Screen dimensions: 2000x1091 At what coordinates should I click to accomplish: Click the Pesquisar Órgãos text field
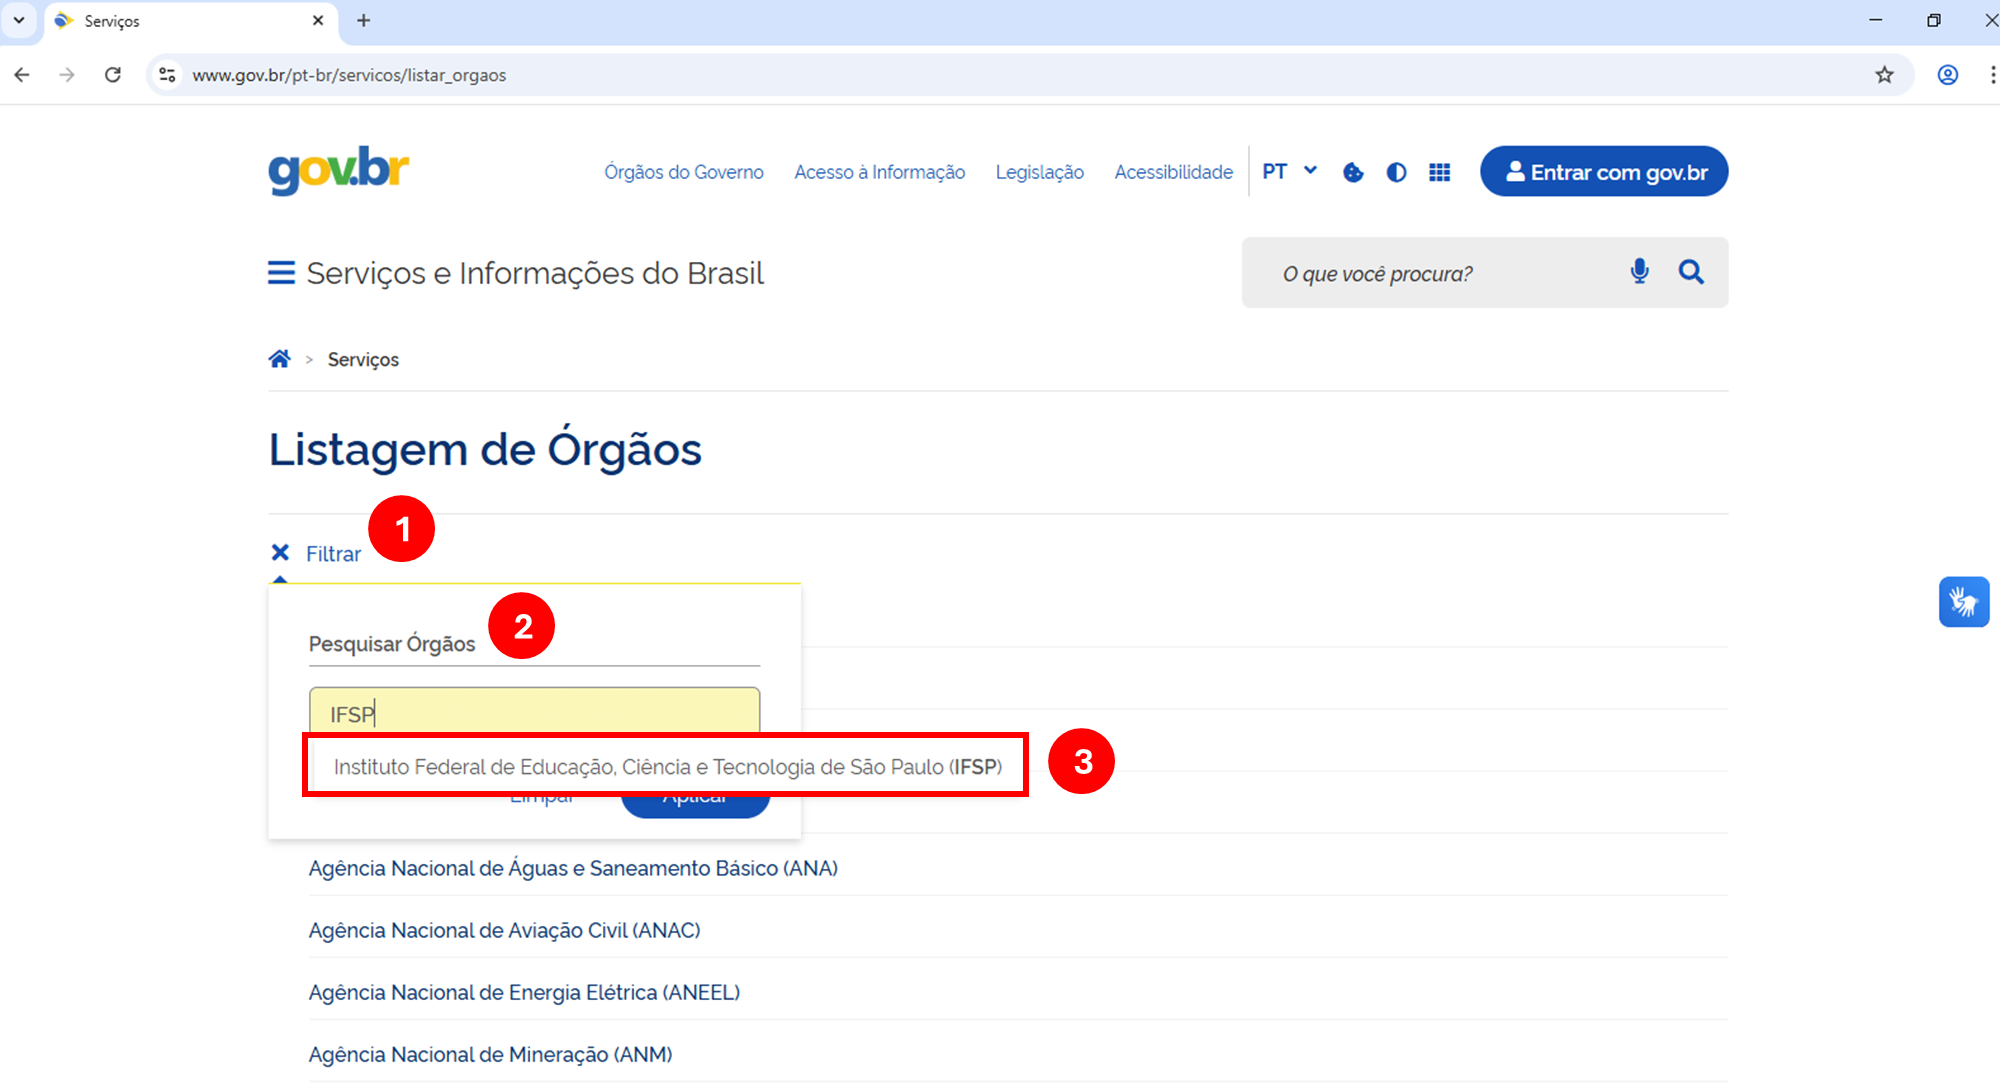pyautogui.click(x=534, y=712)
